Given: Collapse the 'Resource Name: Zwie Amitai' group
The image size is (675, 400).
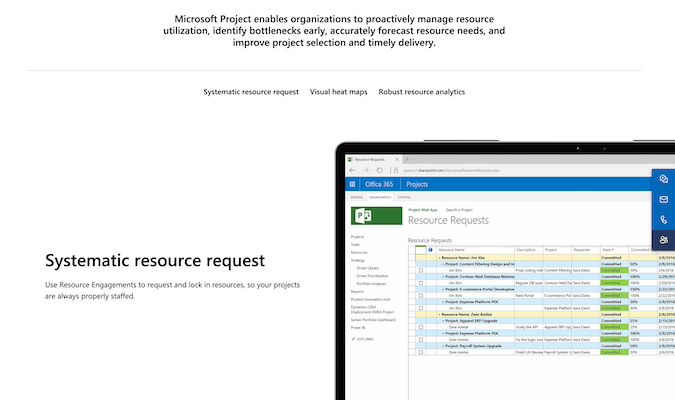Looking at the screenshot, I should click(440, 315).
